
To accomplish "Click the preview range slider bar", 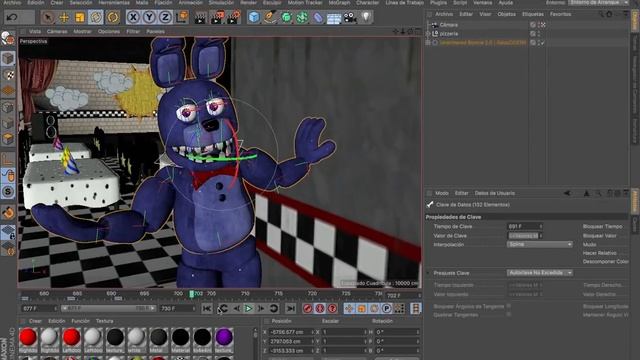I will point(108,309).
